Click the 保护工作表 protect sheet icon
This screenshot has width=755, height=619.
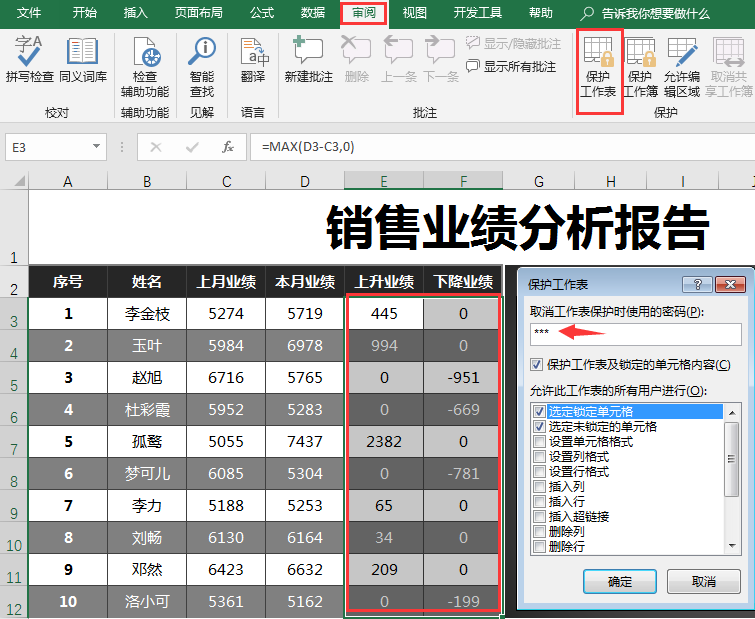coord(598,67)
